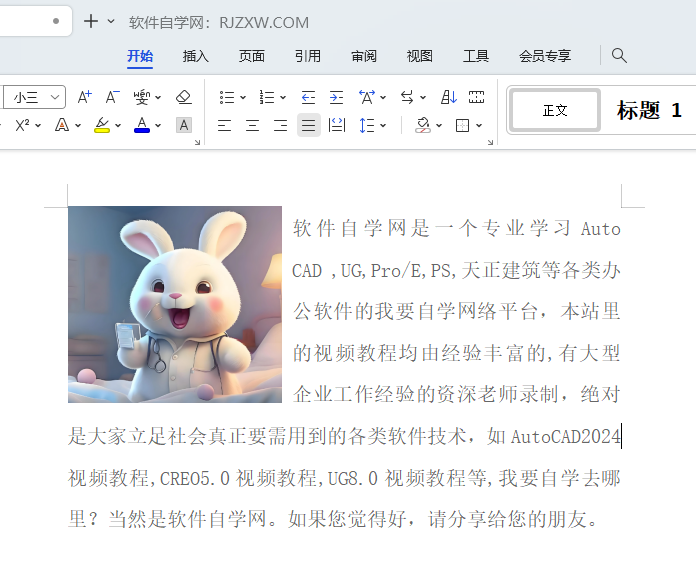Expand the text direction dropdown arrow

click(x=423, y=98)
